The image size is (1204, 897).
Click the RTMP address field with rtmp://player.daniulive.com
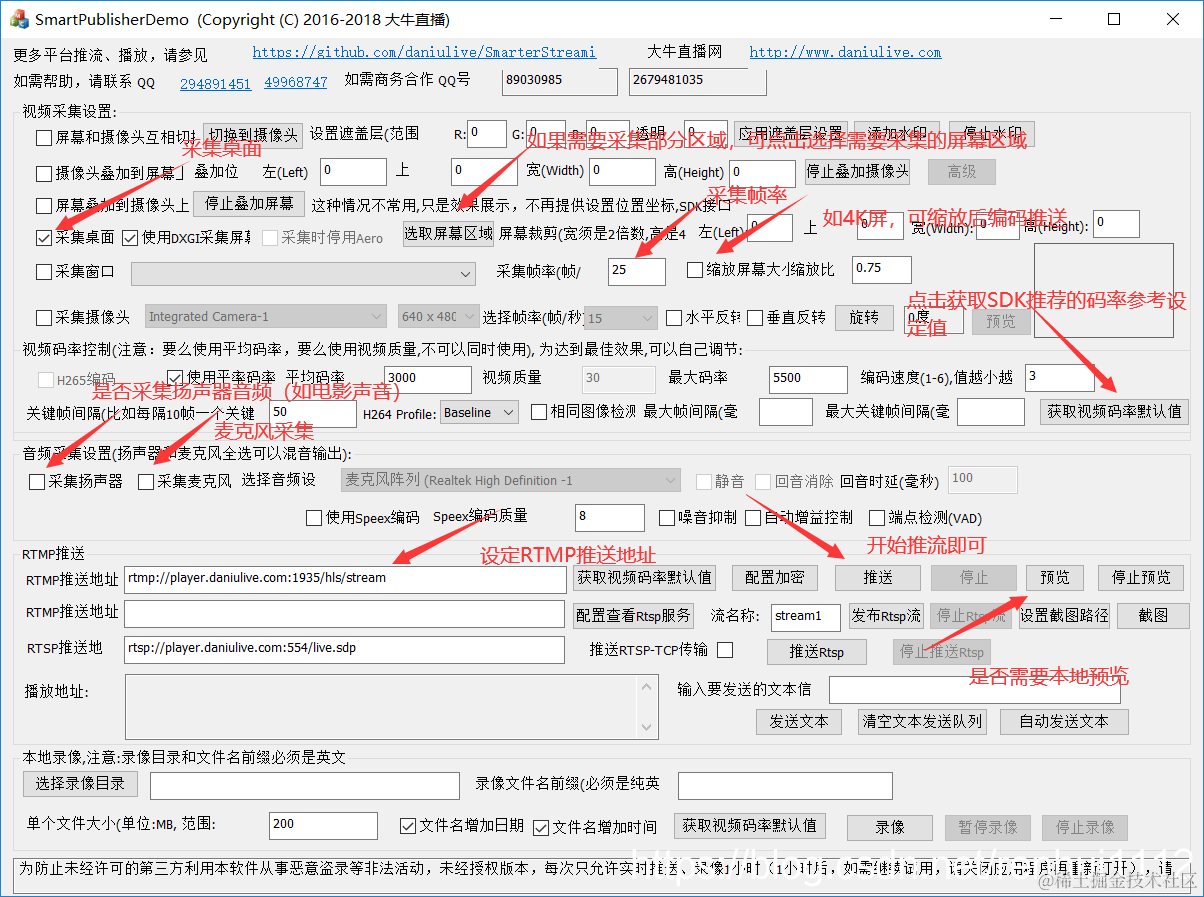pos(344,578)
